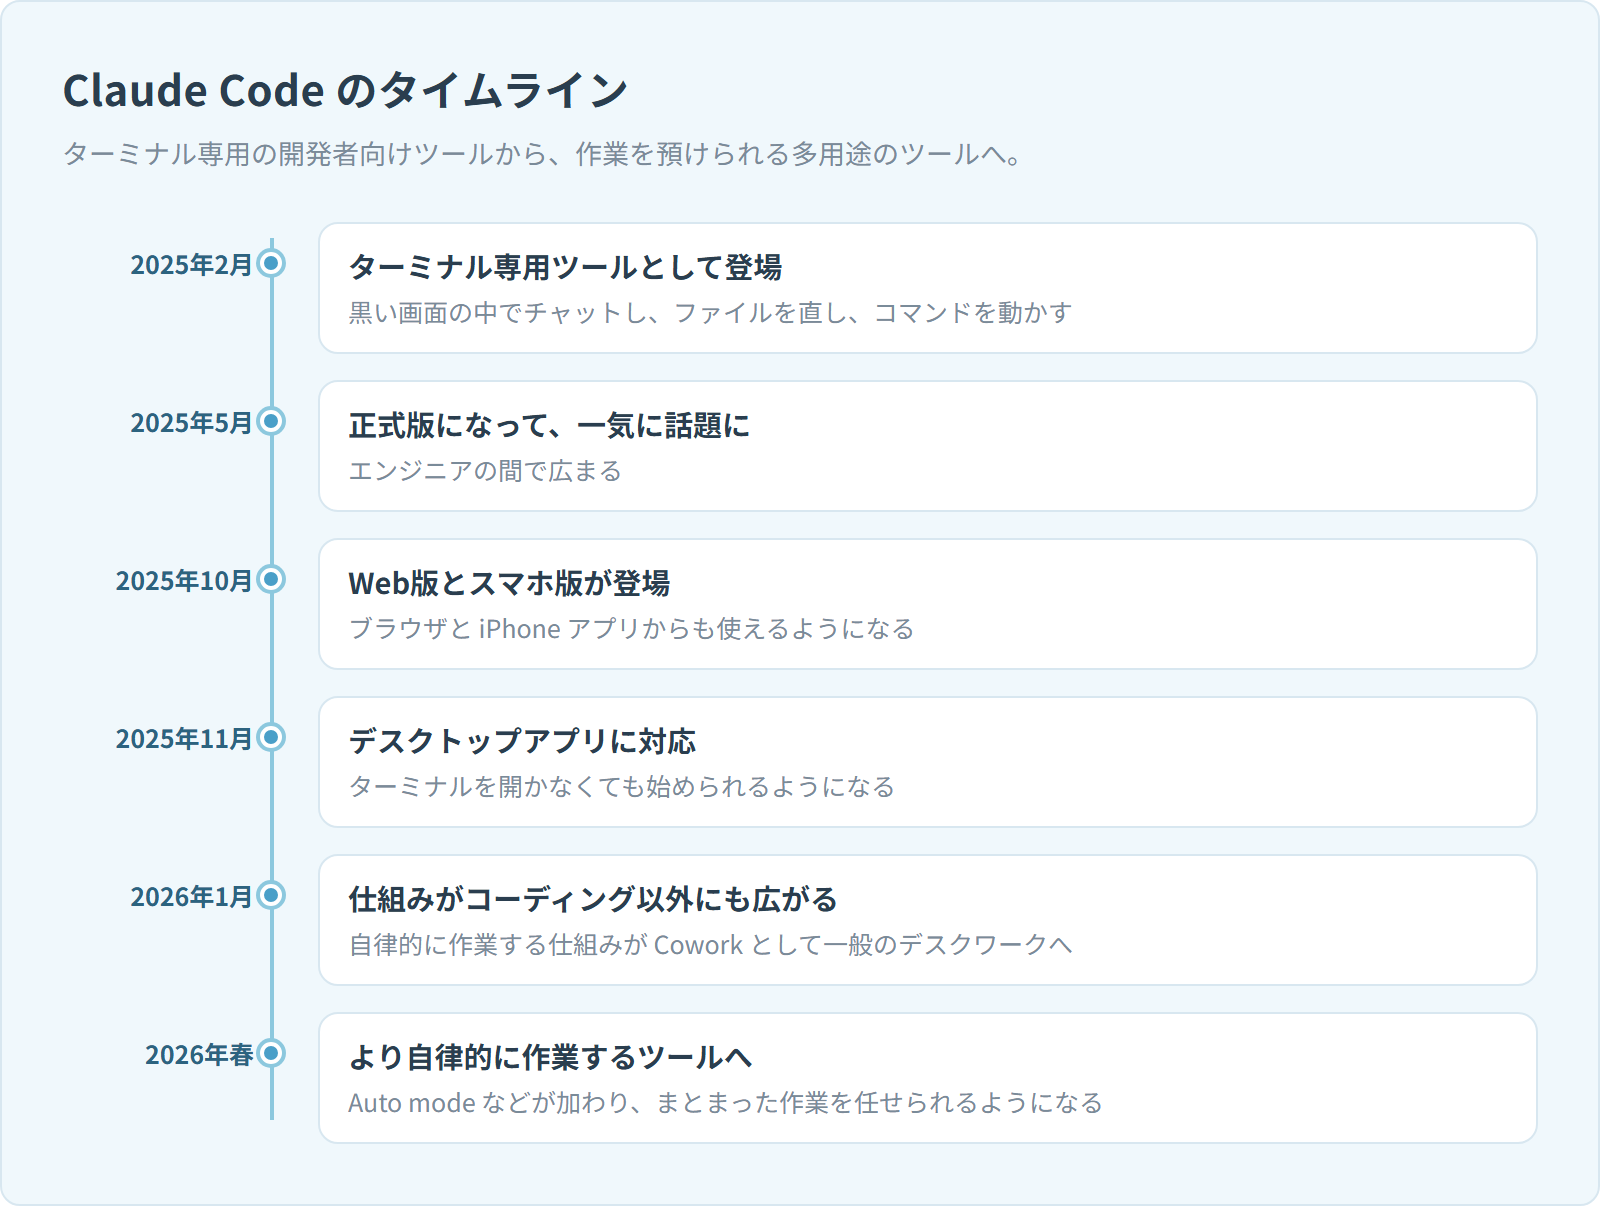The width and height of the screenshot is (1600, 1208).
Task: Click the description 黒い画面の中でチャットし
Action: pyautogui.click(x=710, y=313)
